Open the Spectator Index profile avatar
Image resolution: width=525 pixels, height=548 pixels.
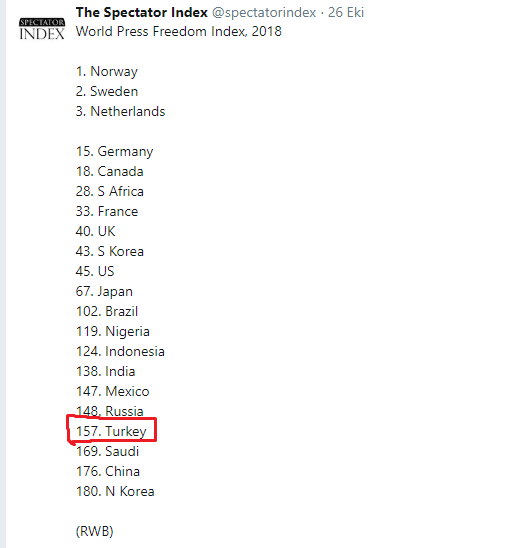42,29
